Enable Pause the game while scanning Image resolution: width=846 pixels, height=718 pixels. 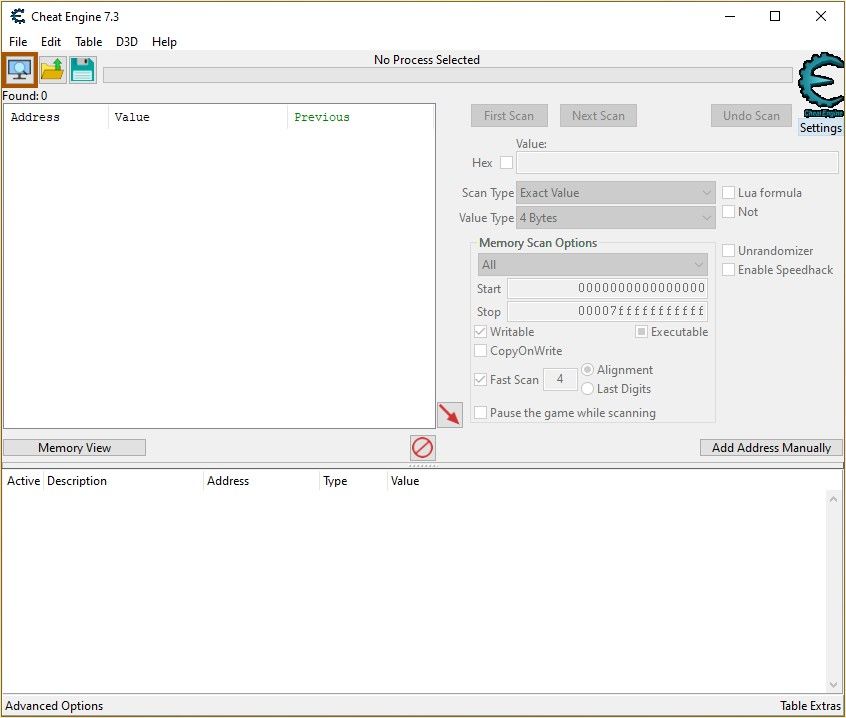[x=480, y=412]
